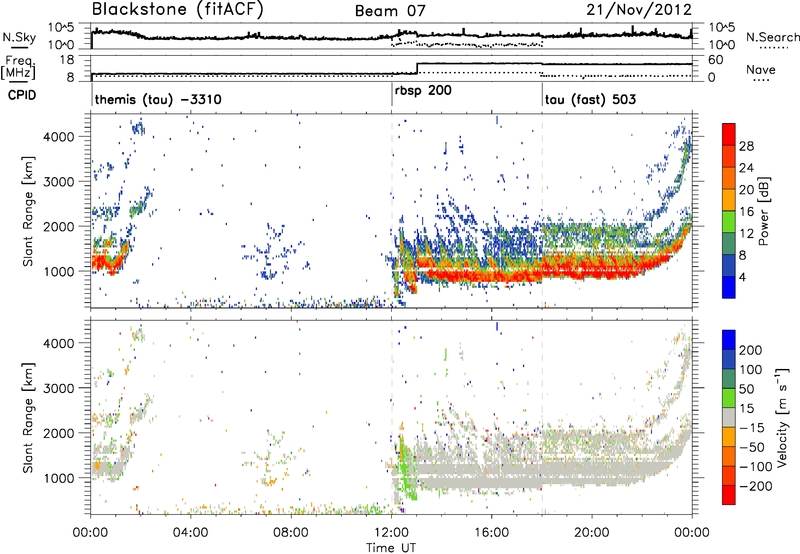Select the "Freq. [MHz]" axis label
Viewport: 800px width, 554px height.
click(x=20, y=68)
